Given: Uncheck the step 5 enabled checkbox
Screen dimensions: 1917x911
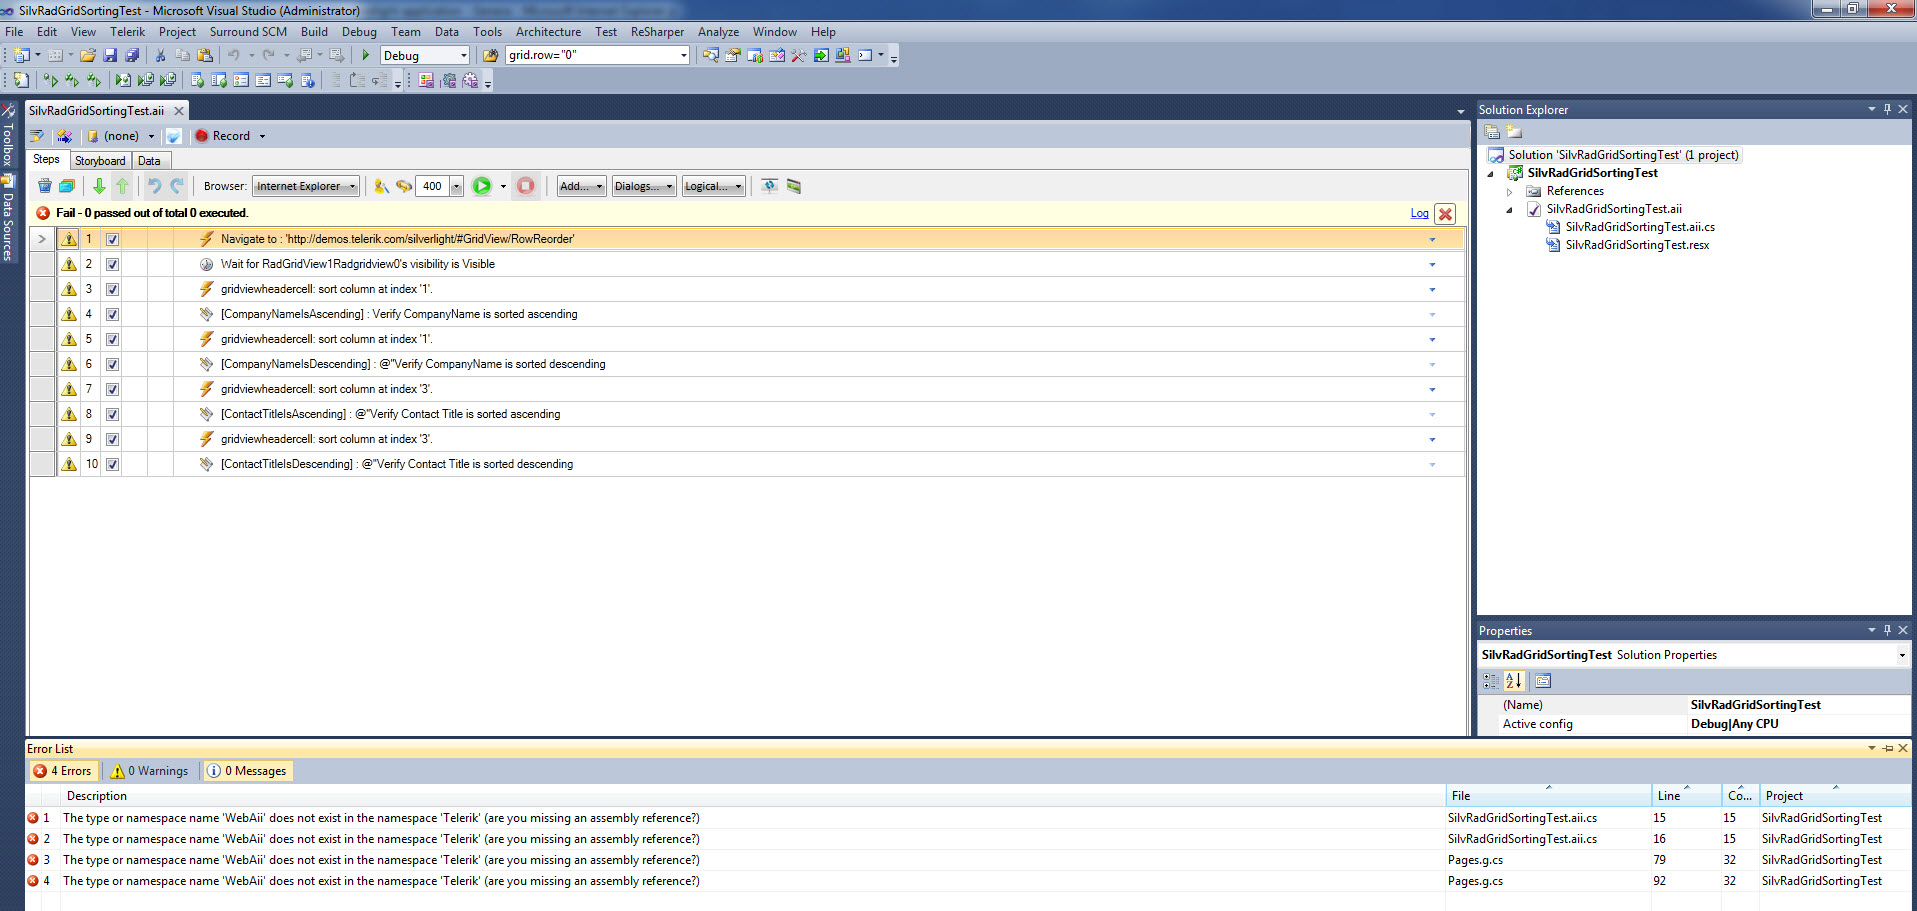Looking at the screenshot, I should 112,339.
